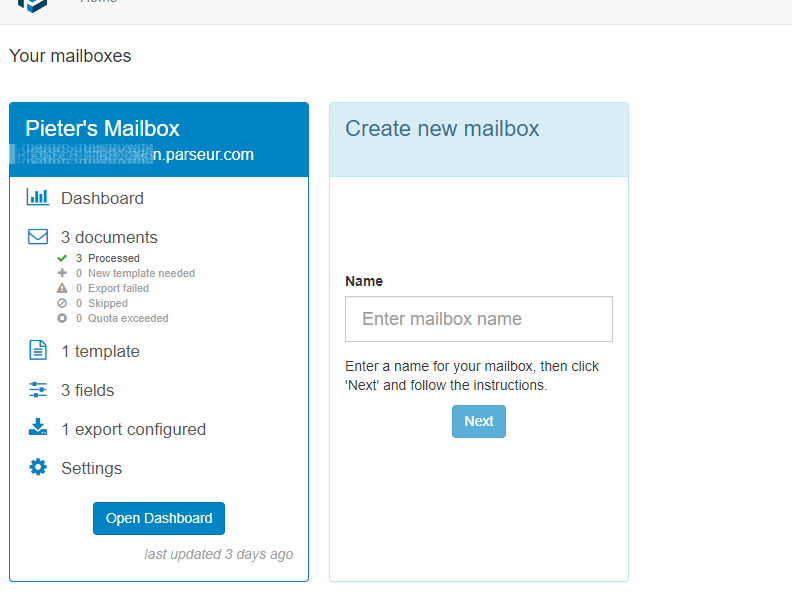This screenshot has height=600, width=800.
Task: Click the Settings gear icon
Action: click(38, 467)
